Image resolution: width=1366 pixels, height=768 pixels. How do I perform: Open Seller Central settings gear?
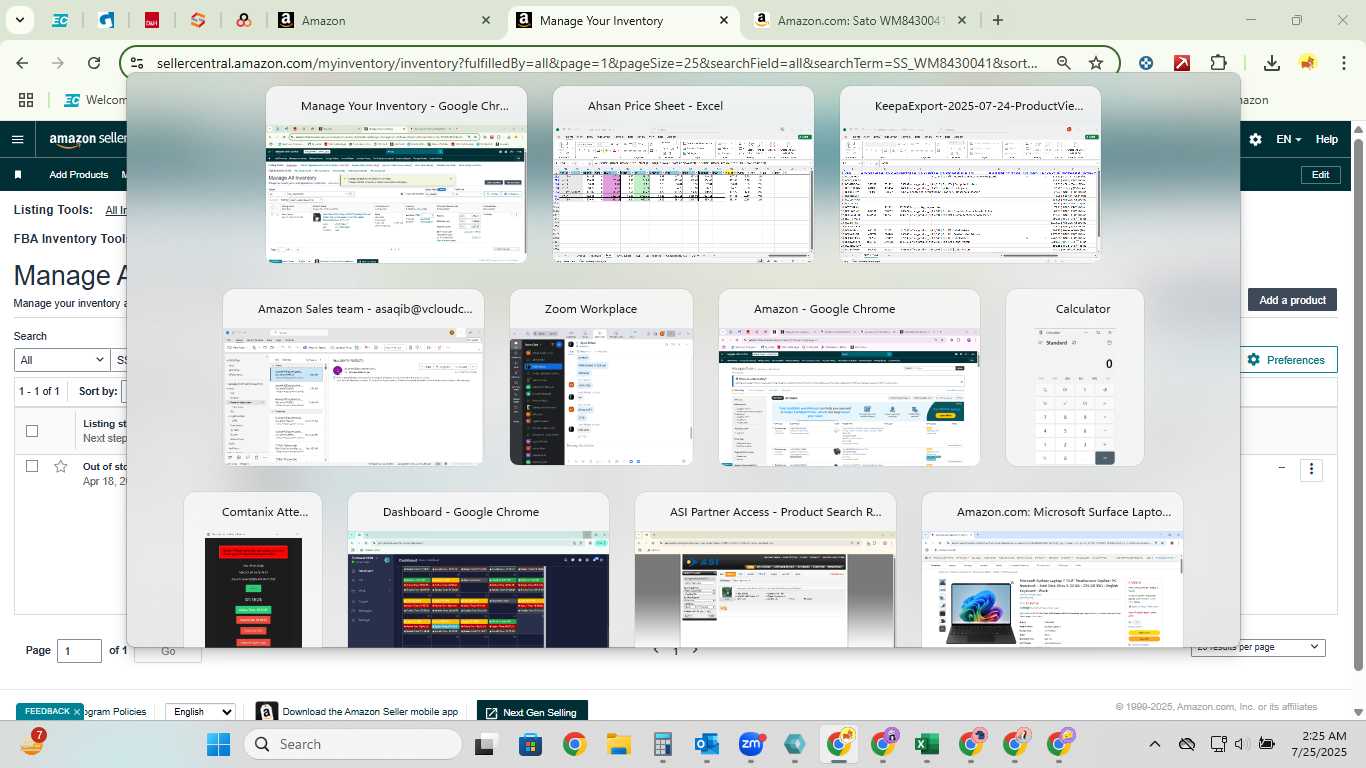1255,140
